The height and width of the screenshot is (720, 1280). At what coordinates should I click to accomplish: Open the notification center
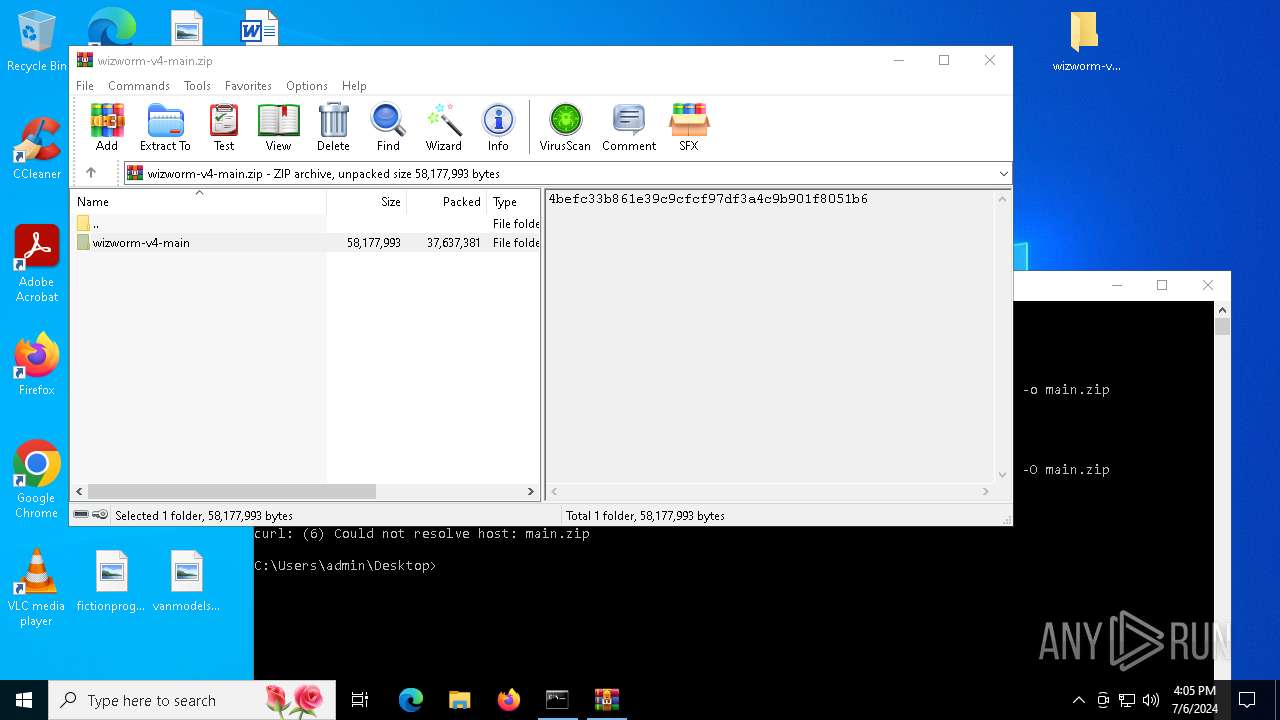pos(1247,700)
